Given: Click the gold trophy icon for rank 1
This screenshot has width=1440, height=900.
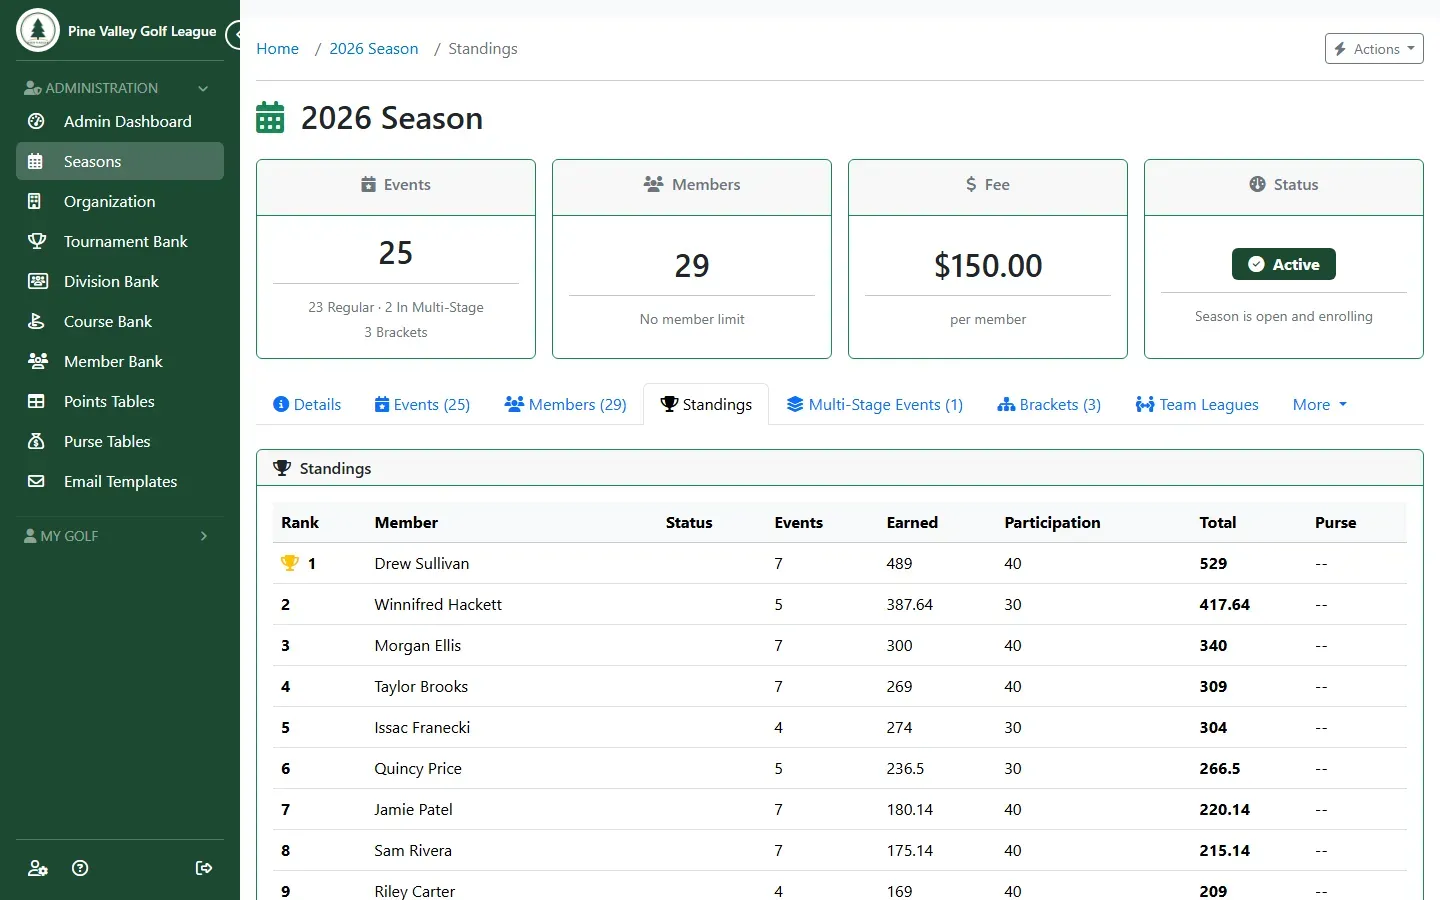Looking at the screenshot, I should click(290, 563).
